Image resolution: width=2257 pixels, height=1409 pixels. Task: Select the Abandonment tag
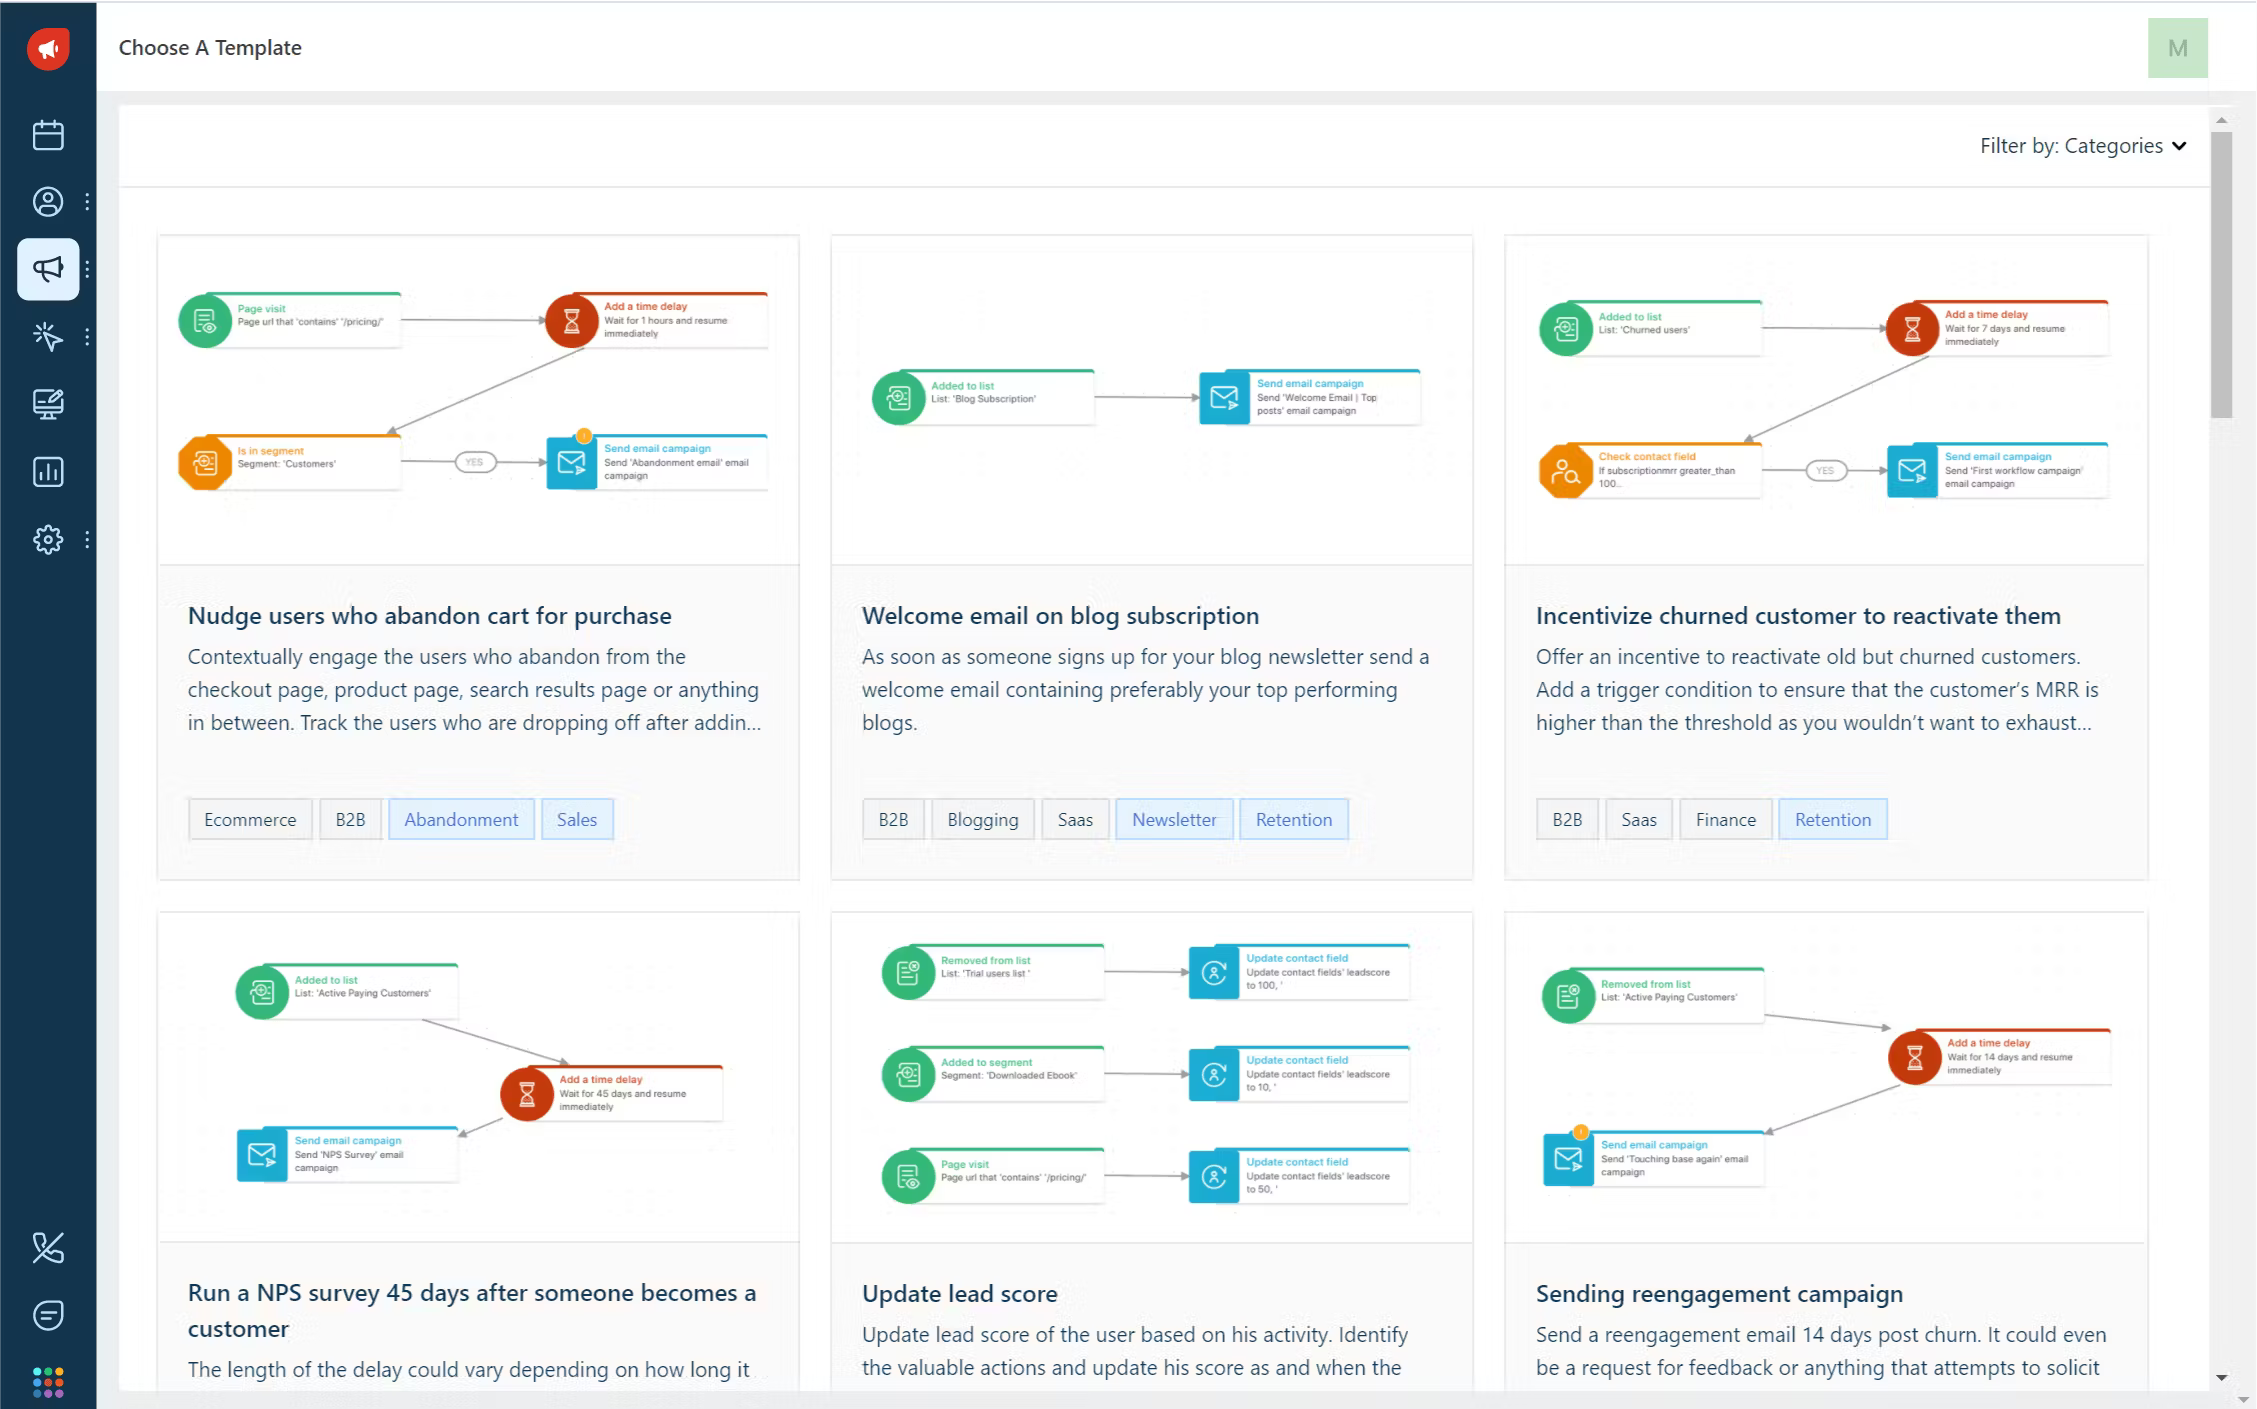click(x=461, y=819)
